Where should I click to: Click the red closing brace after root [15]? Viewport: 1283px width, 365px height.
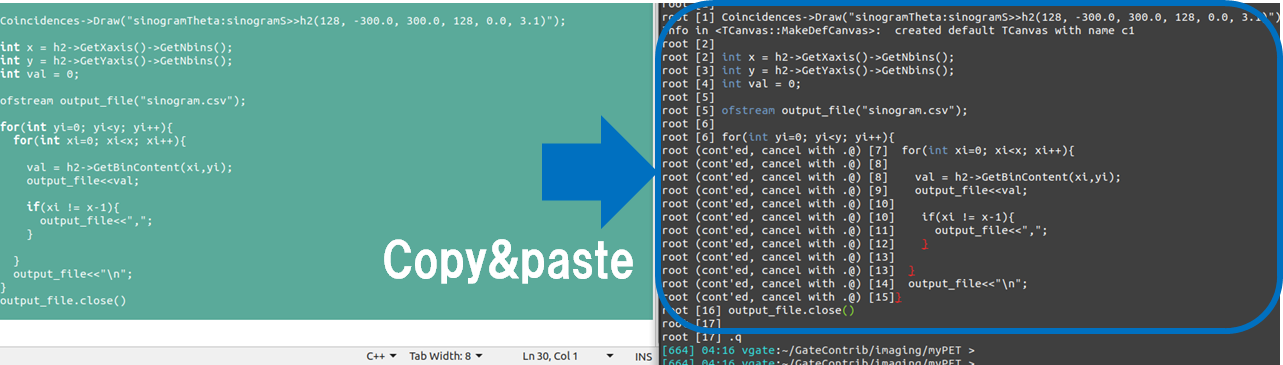(899, 297)
